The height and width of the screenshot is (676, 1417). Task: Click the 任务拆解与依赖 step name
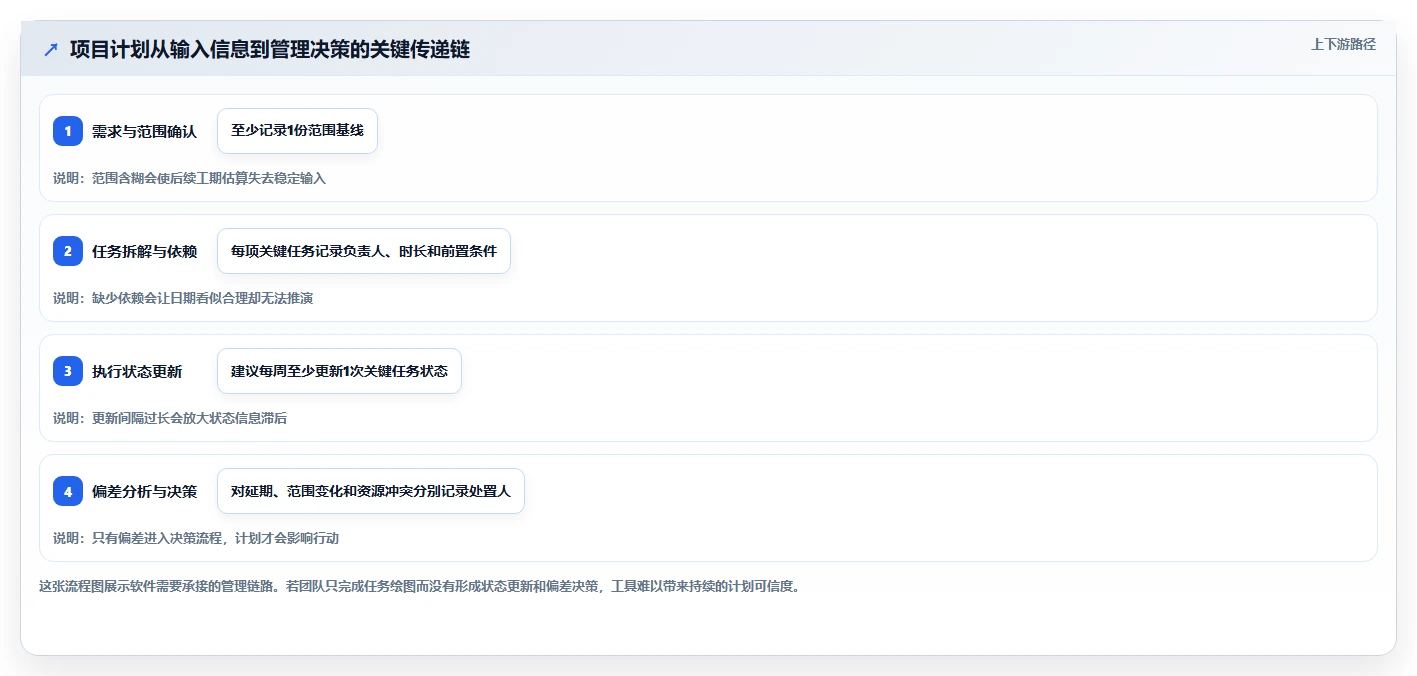(144, 252)
